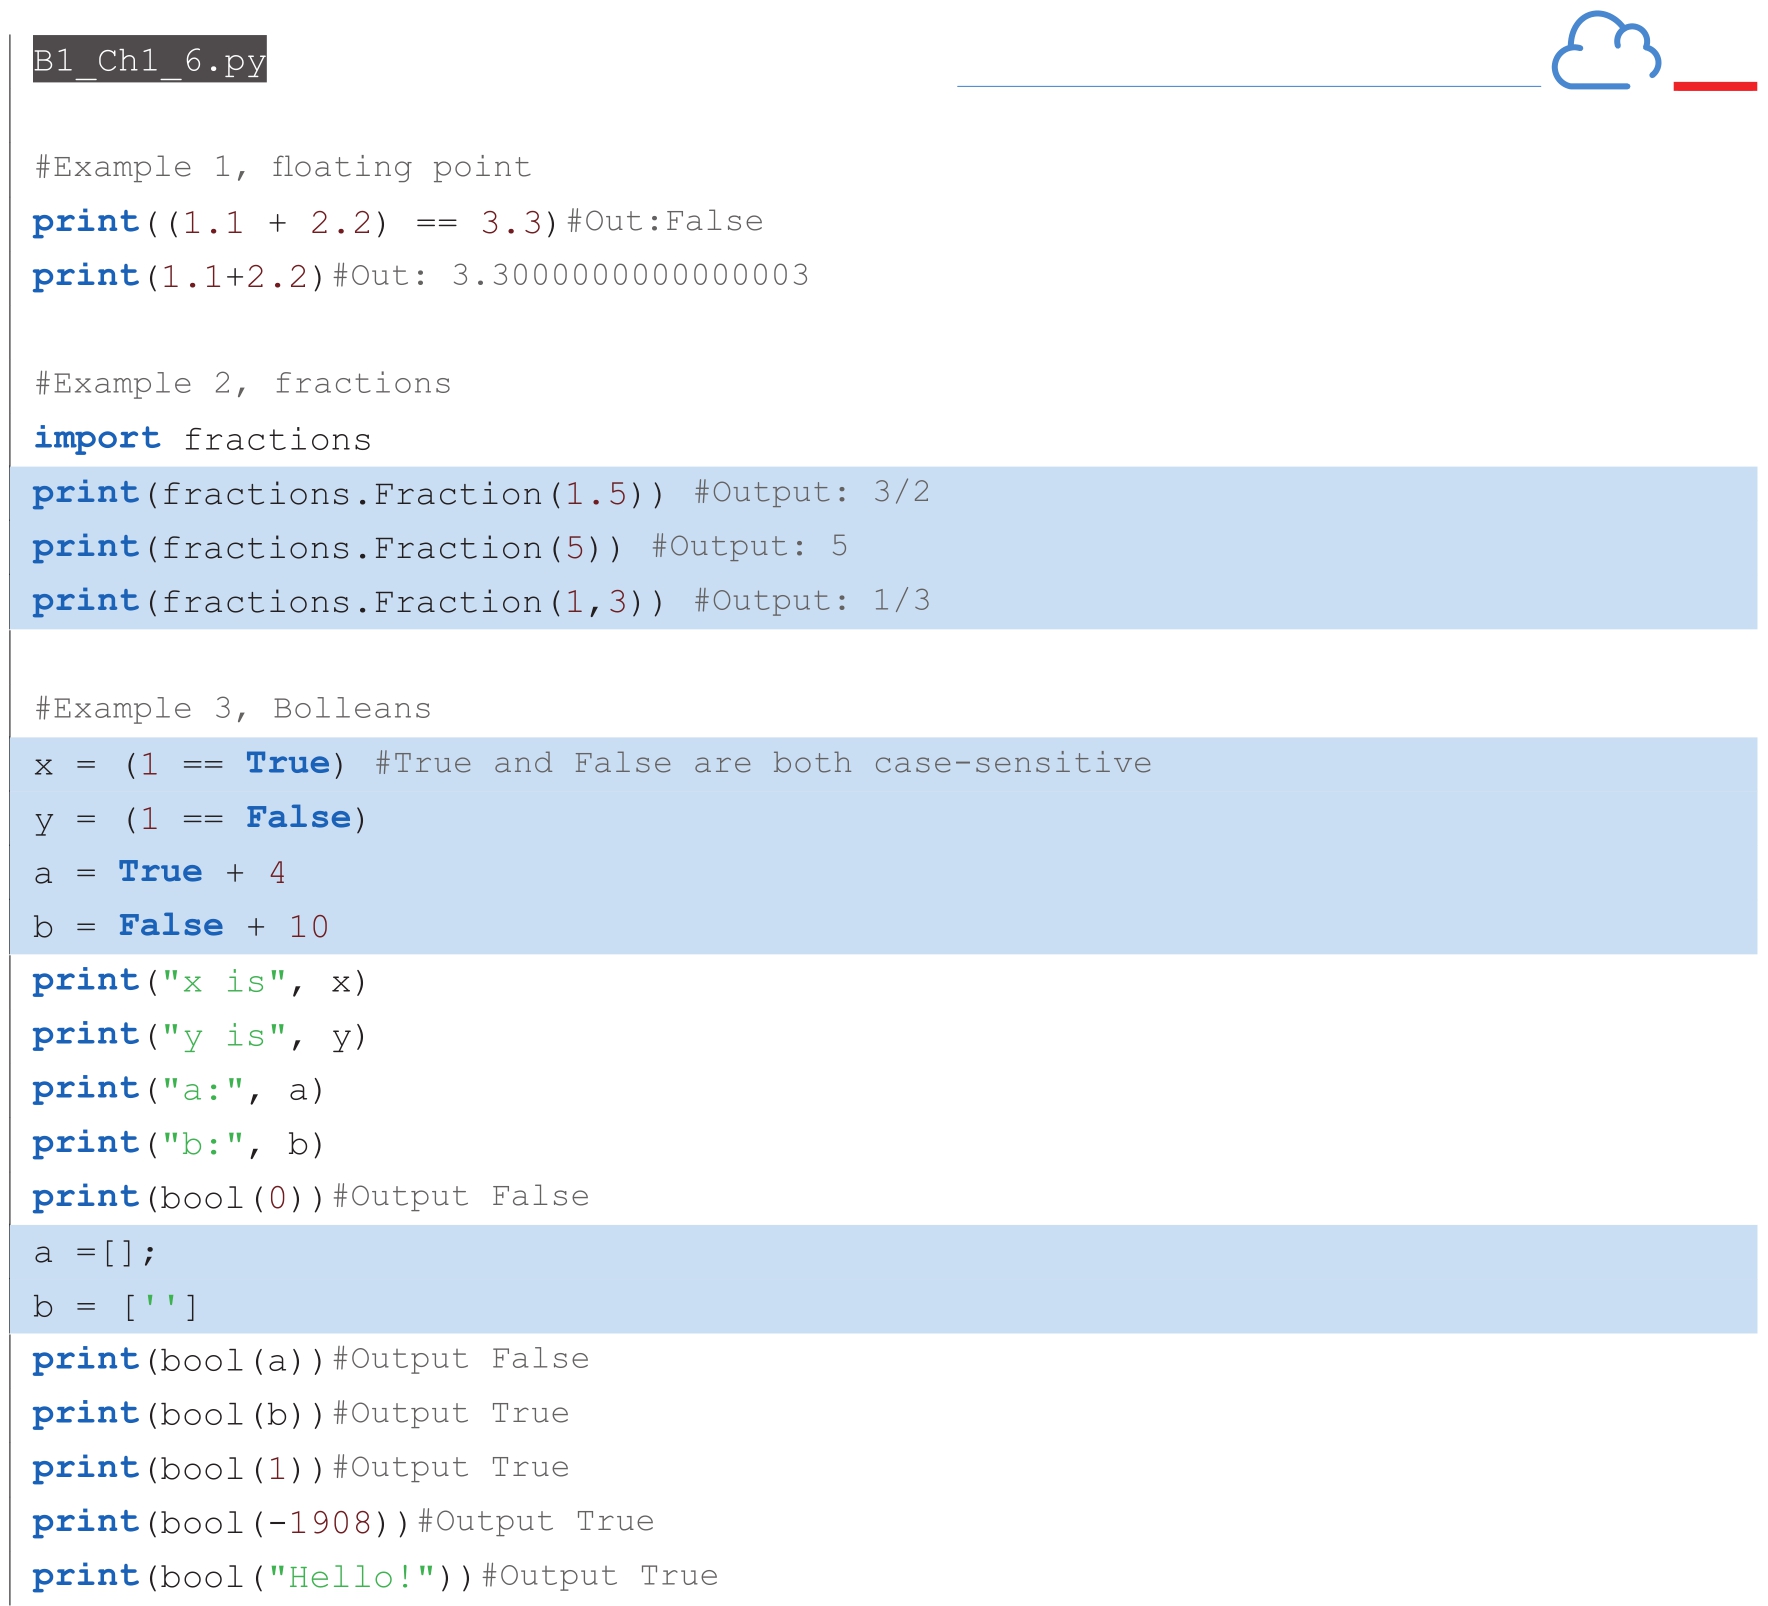The image size is (1768, 1606).
Task: Click the blue cloud icon
Action: pos(1605,52)
